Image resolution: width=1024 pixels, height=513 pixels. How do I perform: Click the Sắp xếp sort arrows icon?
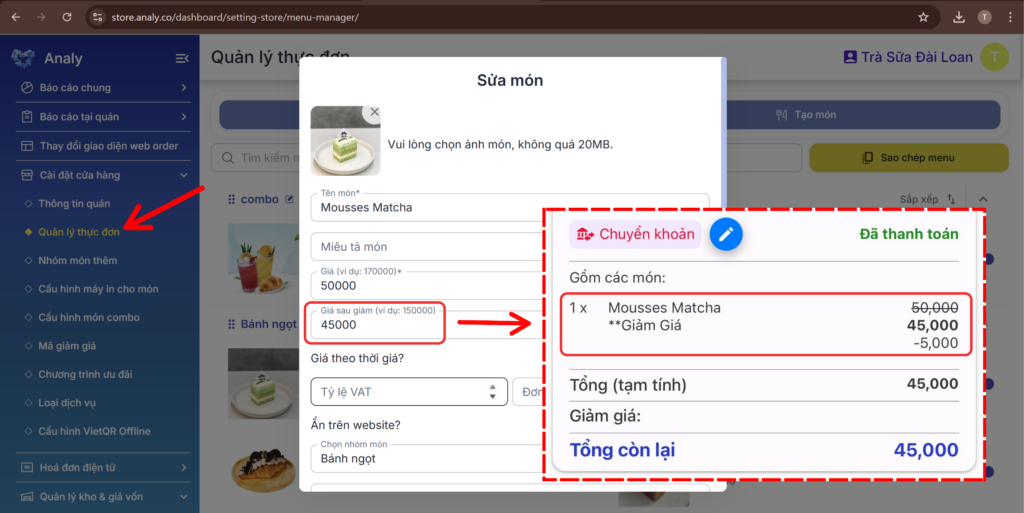(952, 199)
